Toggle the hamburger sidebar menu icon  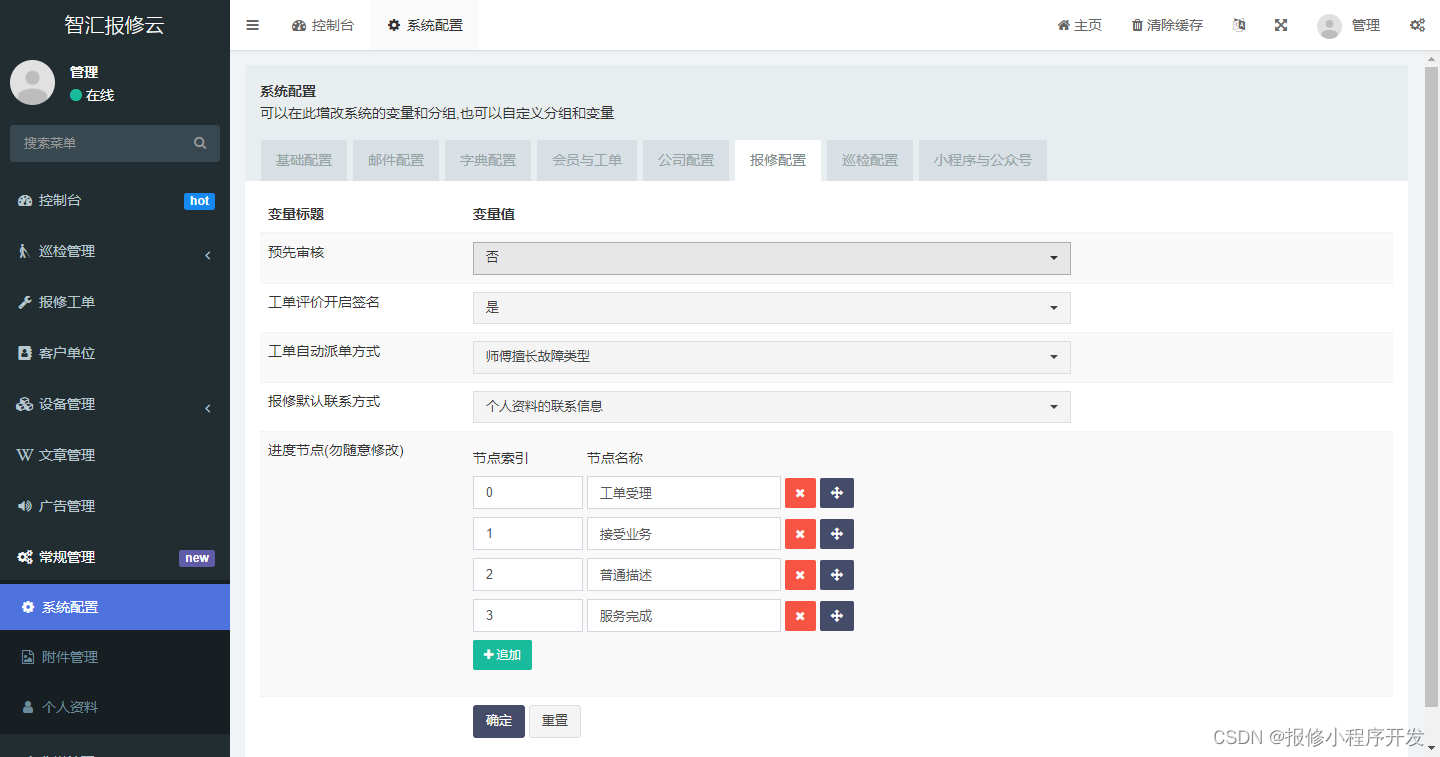pyautogui.click(x=252, y=25)
